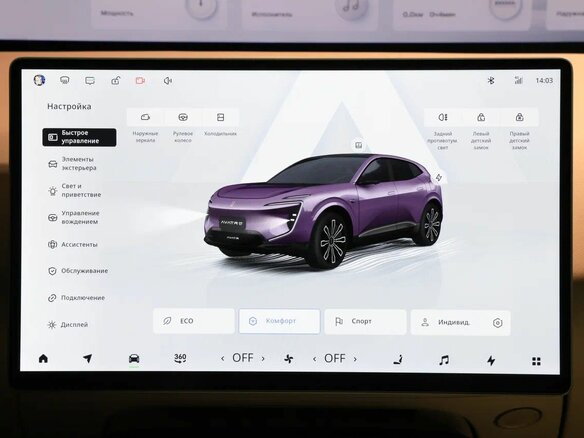Viewport: 584px width, 438px height.
Task: Open seat adjustment icon in dock
Action: tap(398, 360)
